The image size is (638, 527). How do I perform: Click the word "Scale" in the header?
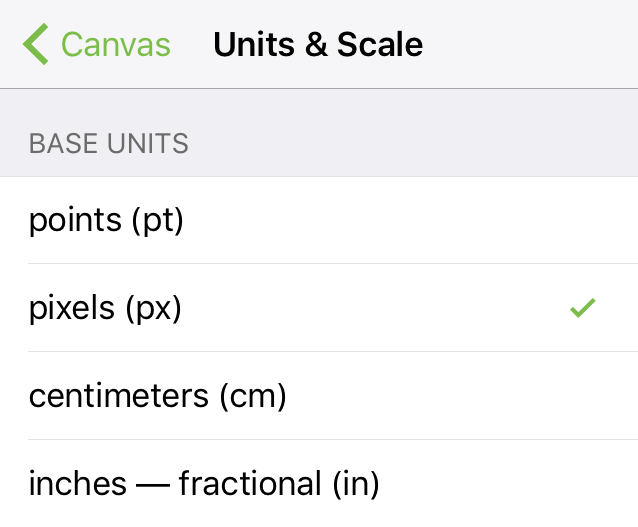pyautogui.click(x=380, y=45)
